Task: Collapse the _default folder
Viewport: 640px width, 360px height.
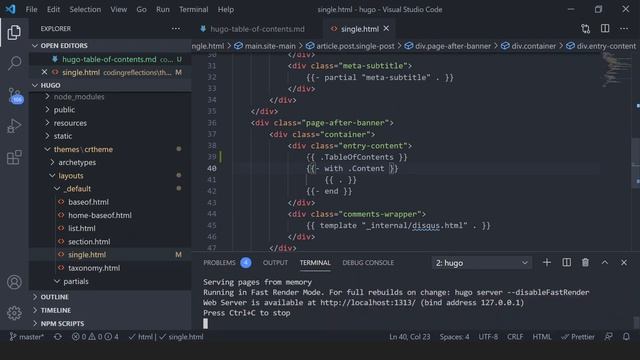Action: pos(78,189)
